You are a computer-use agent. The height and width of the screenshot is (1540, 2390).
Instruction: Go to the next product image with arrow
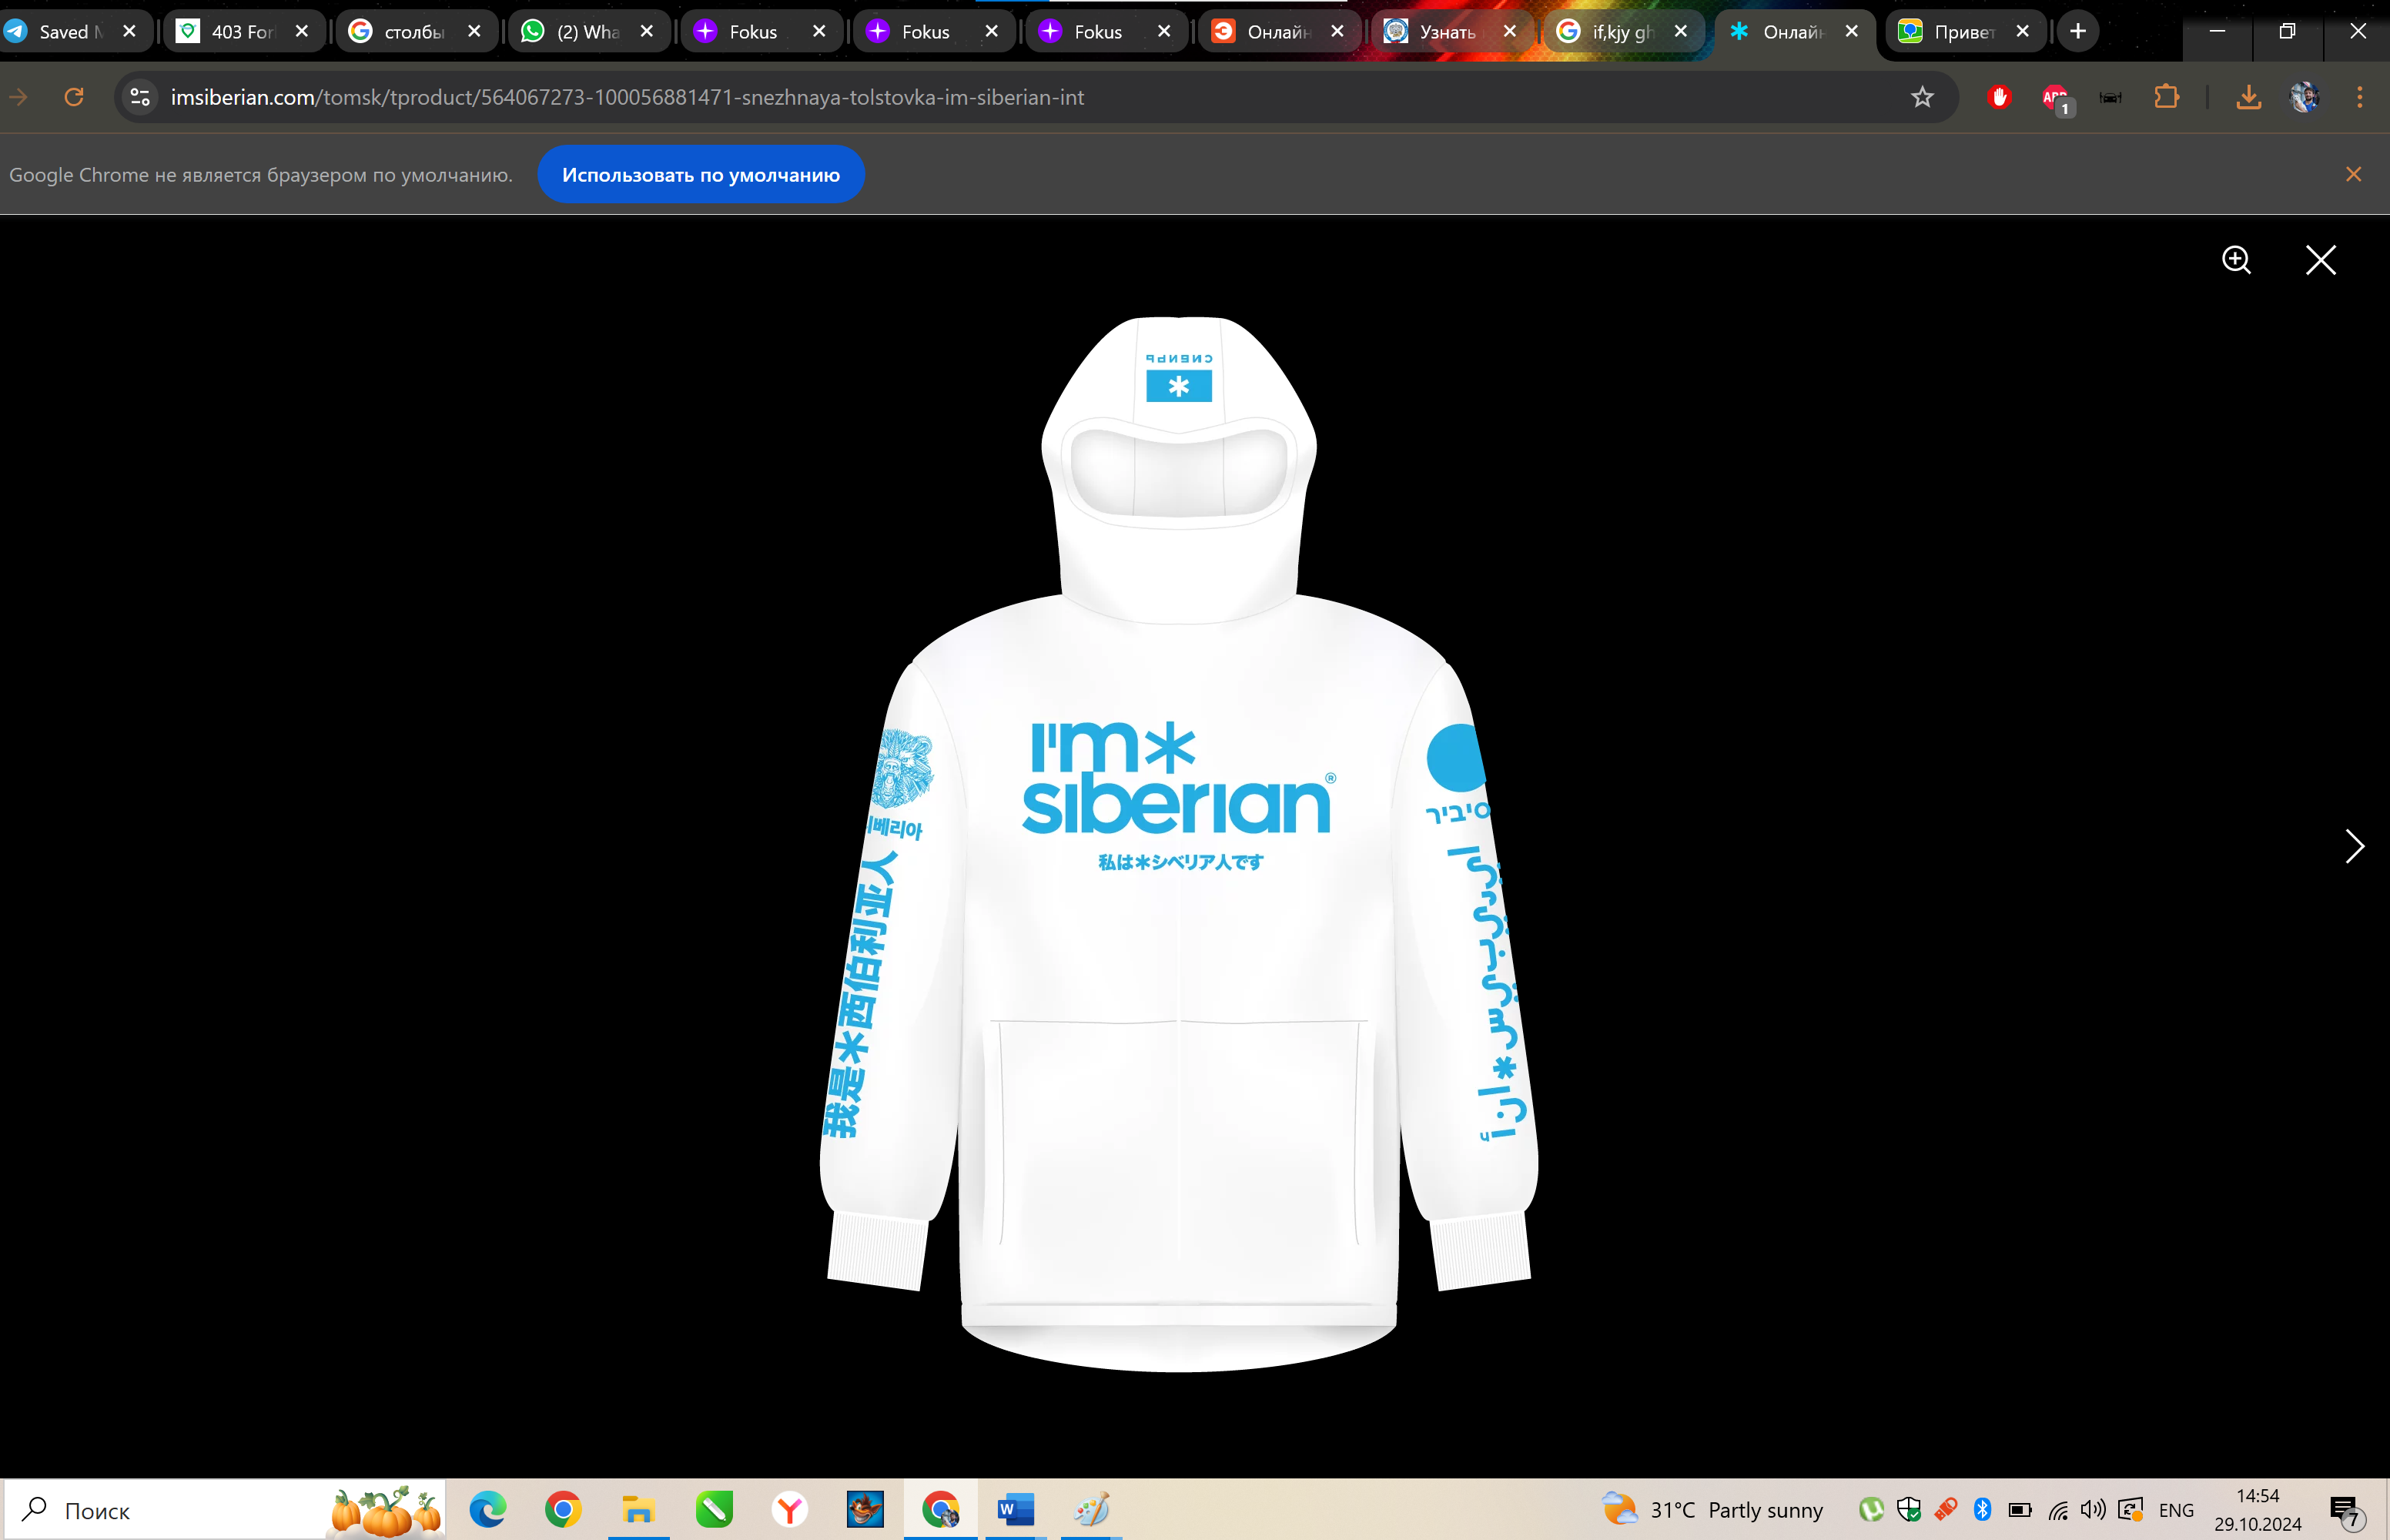[2355, 846]
